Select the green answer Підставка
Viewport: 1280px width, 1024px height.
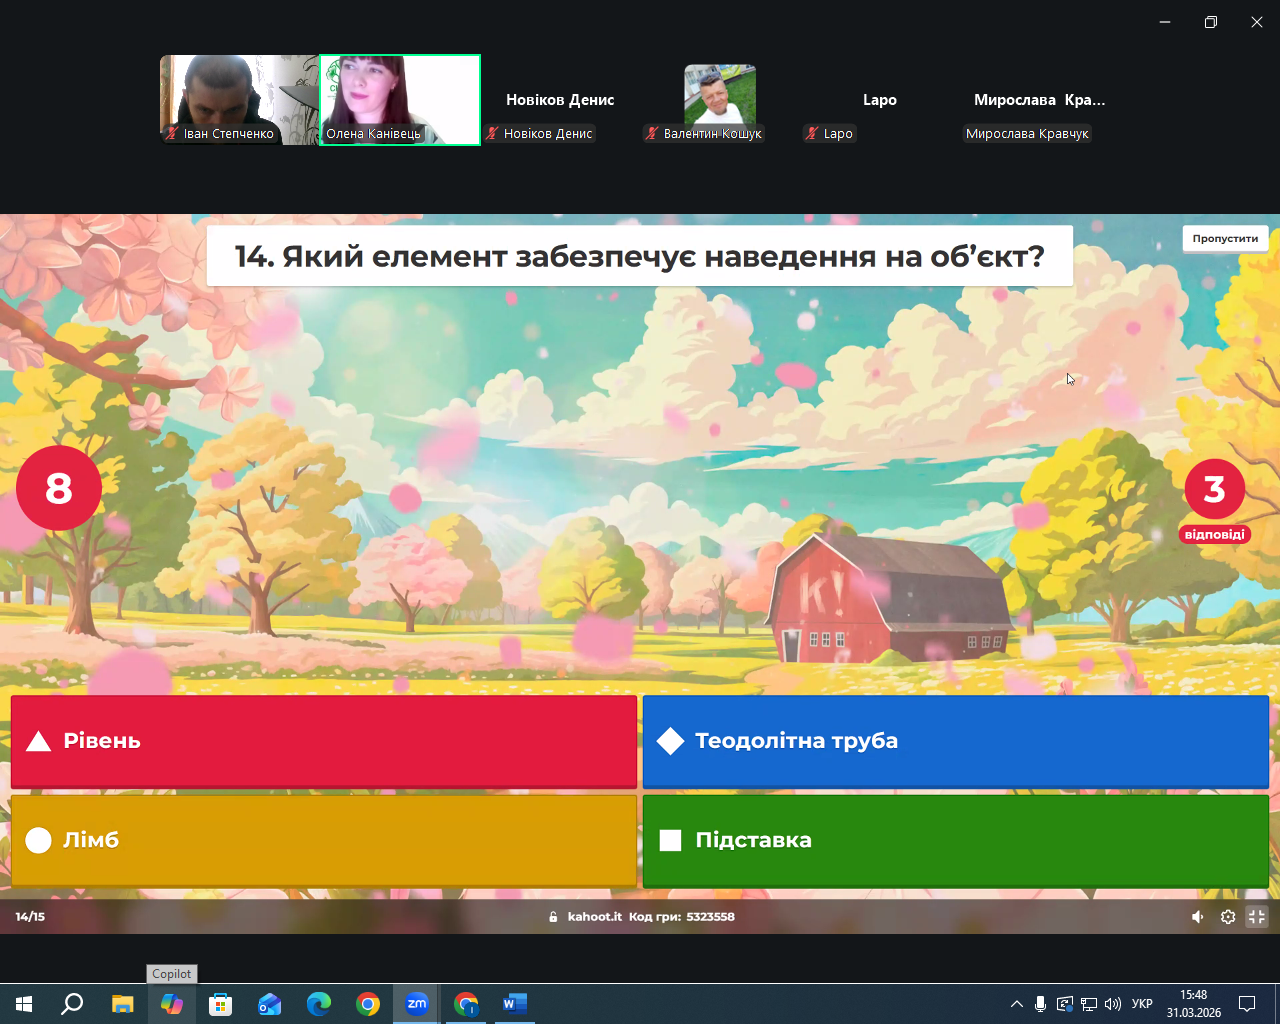(x=955, y=840)
